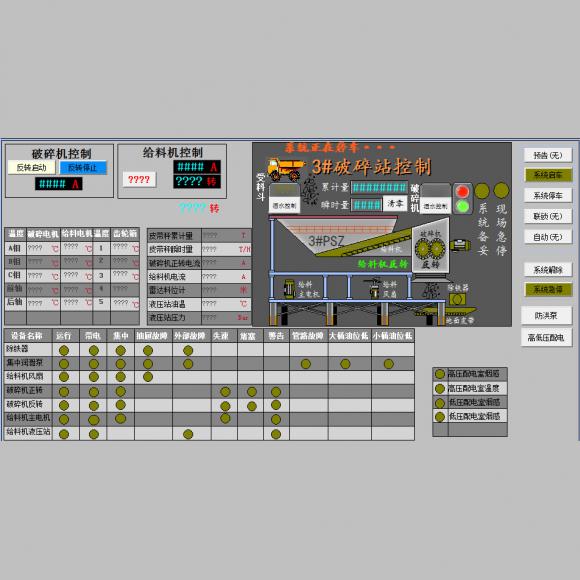Image resolution: width=580 pixels, height=580 pixels.
Task: Click the olive 系统急停 emergency stop button
Action: click(548, 290)
